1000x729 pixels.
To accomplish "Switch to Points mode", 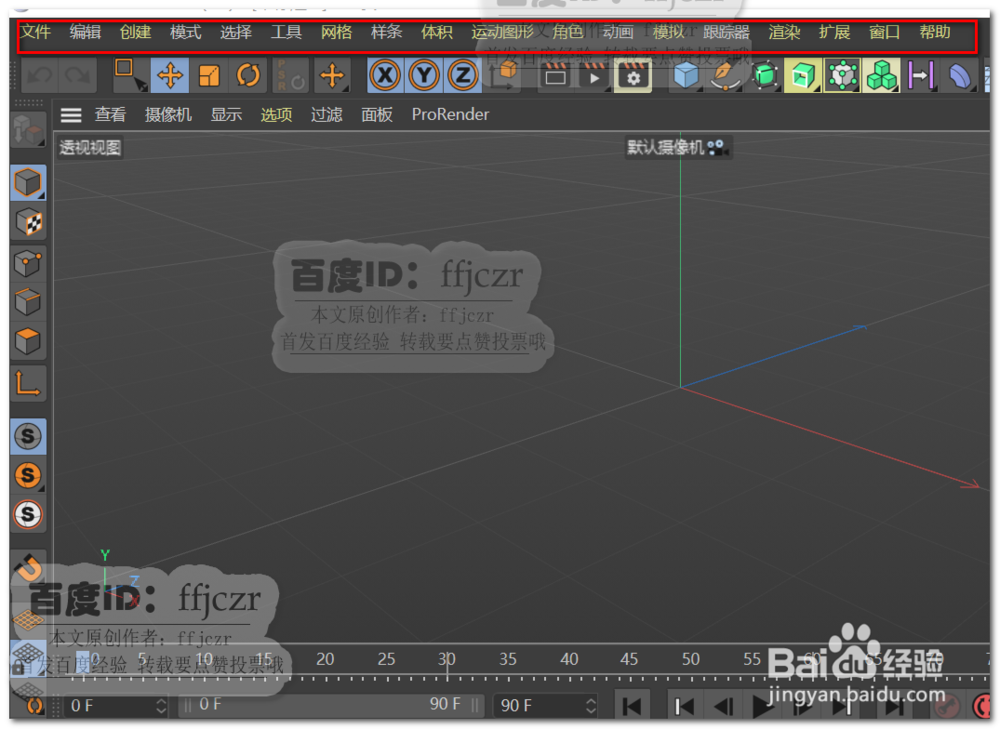I will point(28,263).
